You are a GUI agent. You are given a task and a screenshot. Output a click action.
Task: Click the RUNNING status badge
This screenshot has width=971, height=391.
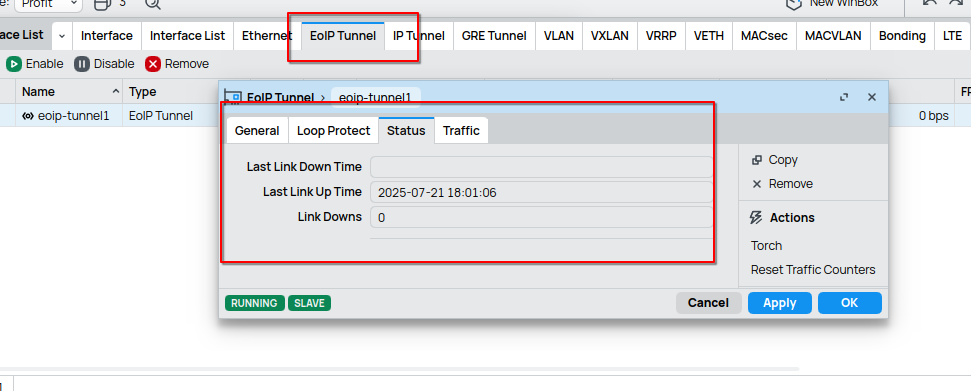coord(255,303)
